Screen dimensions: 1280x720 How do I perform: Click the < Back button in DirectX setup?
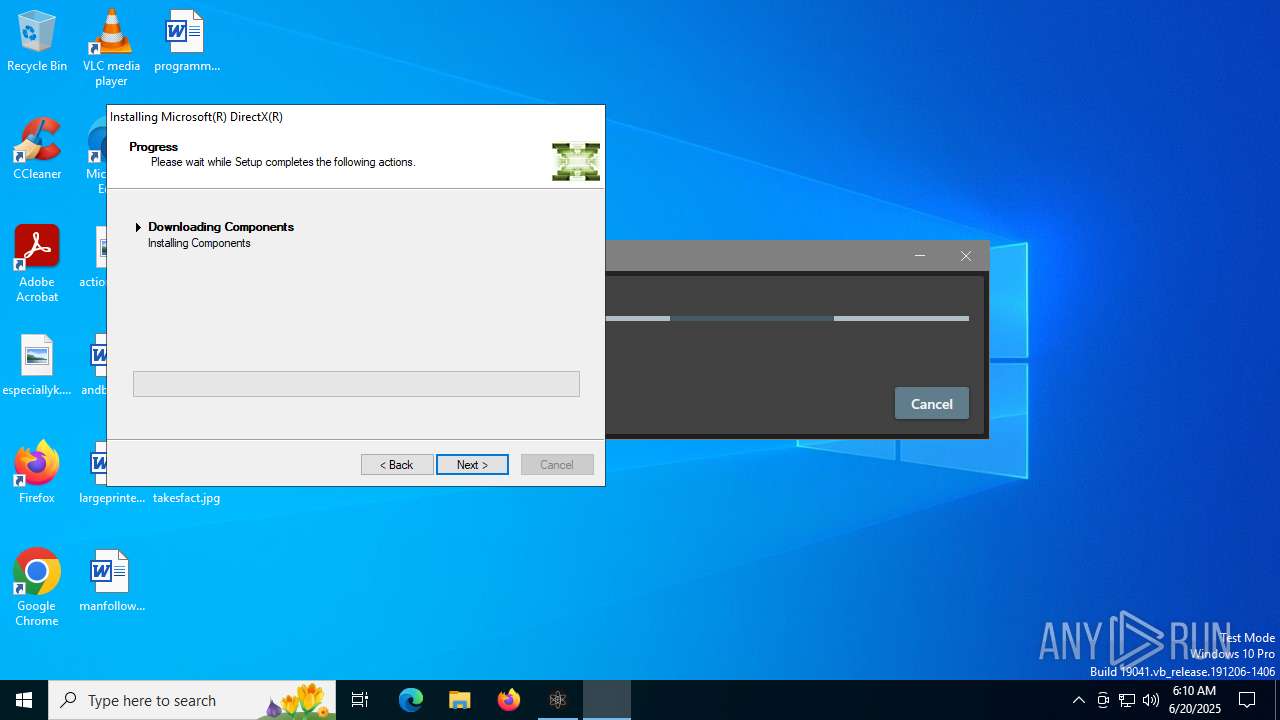(x=397, y=465)
